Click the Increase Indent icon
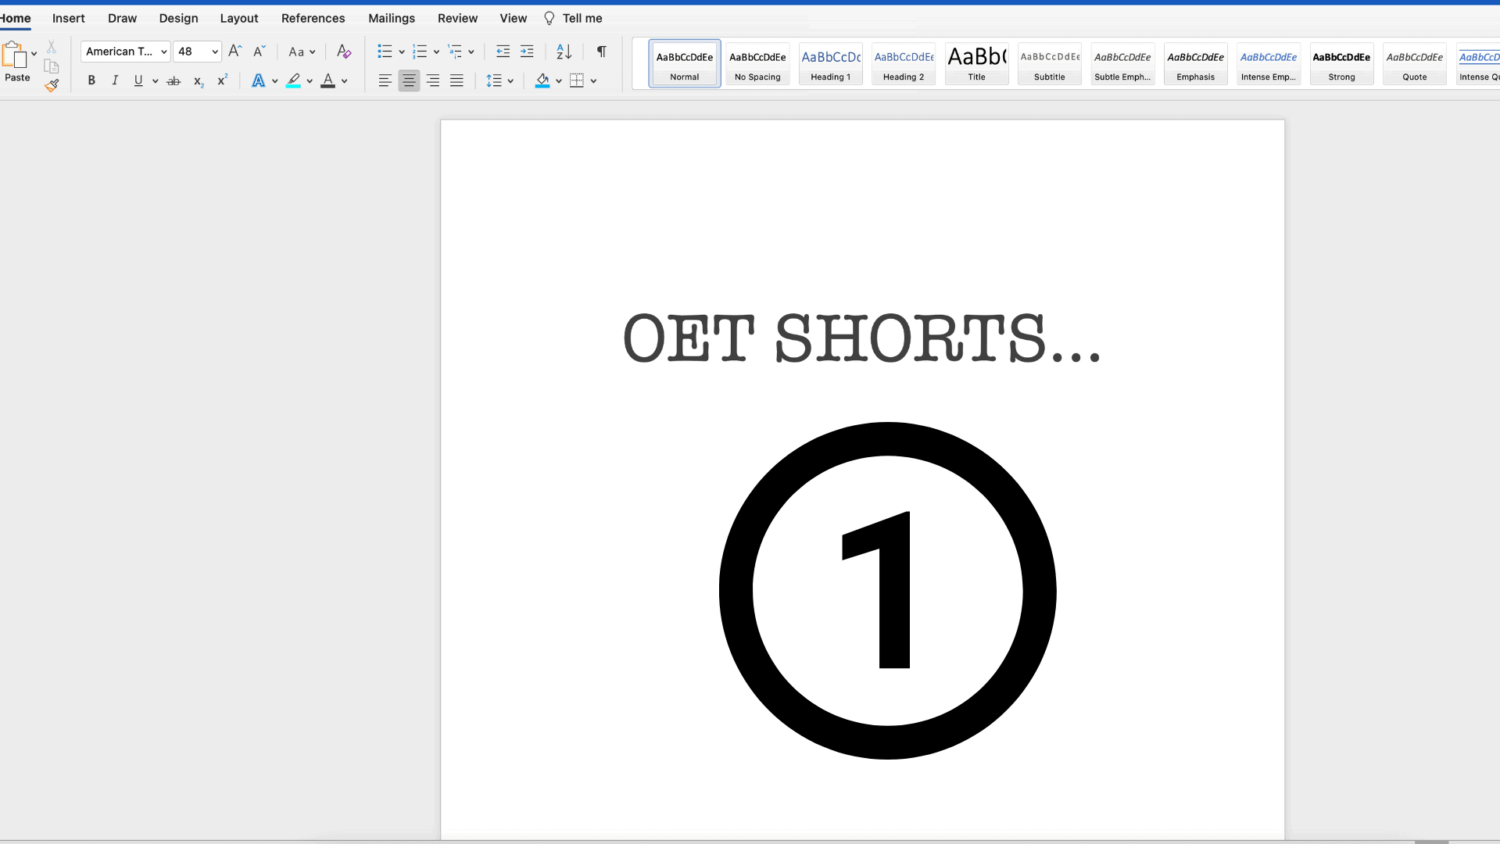Image resolution: width=1500 pixels, height=844 pixels. [x=527, y=51]
